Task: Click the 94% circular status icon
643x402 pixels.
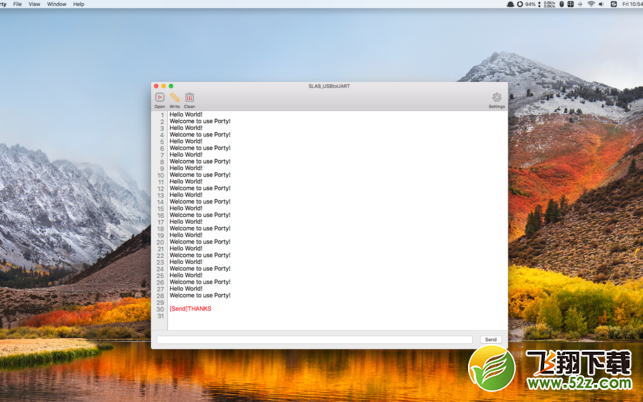Action: 520,4
